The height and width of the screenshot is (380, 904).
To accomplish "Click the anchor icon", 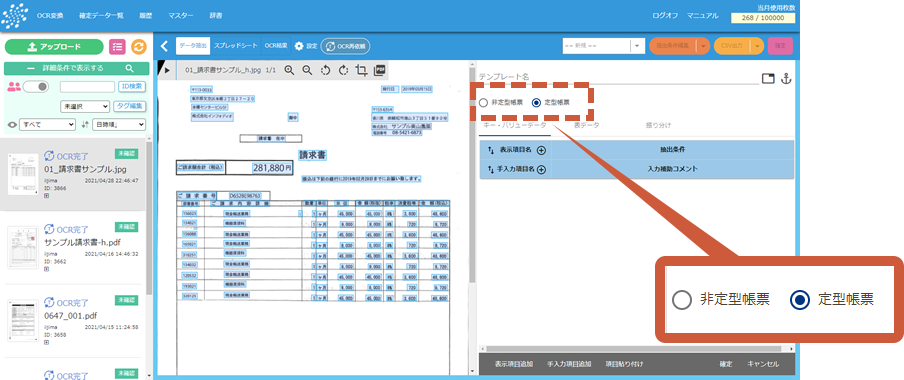I will [x=785, y=79].
